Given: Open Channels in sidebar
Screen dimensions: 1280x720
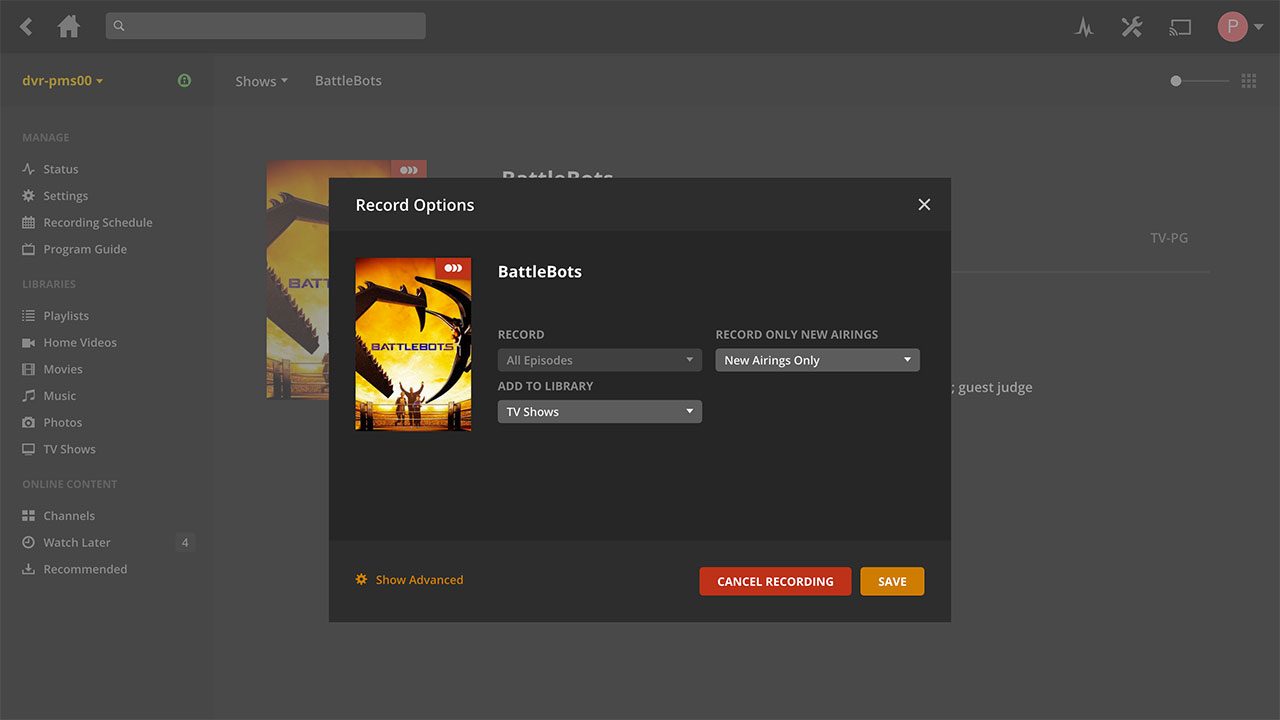Looking at the screenshot, I should [69, 516].
